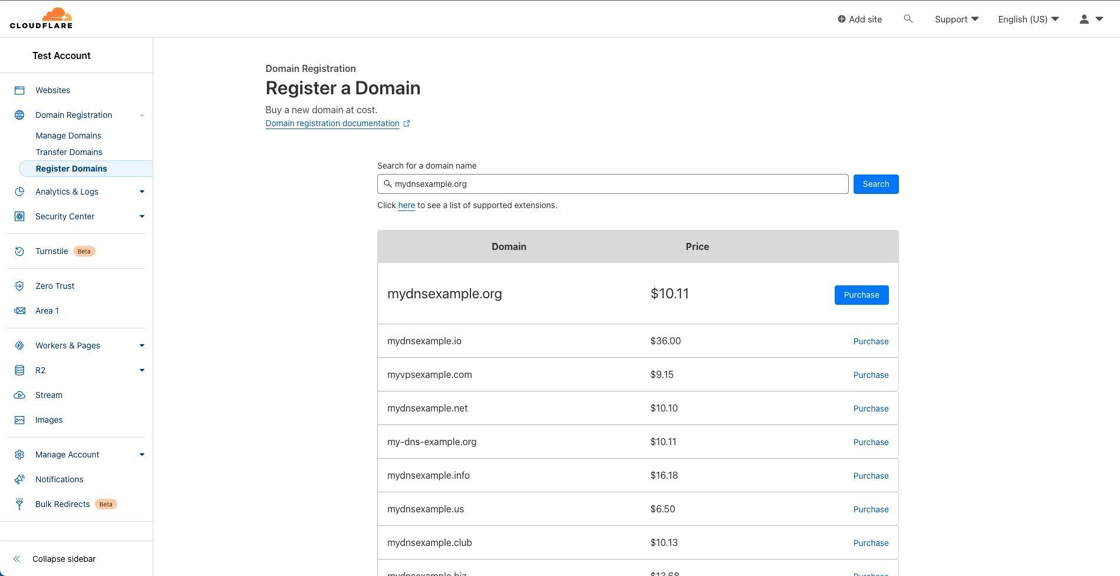Open the English (US) language dropdown
This screenshot has height=576, width=1120.
pos(1029,19)
